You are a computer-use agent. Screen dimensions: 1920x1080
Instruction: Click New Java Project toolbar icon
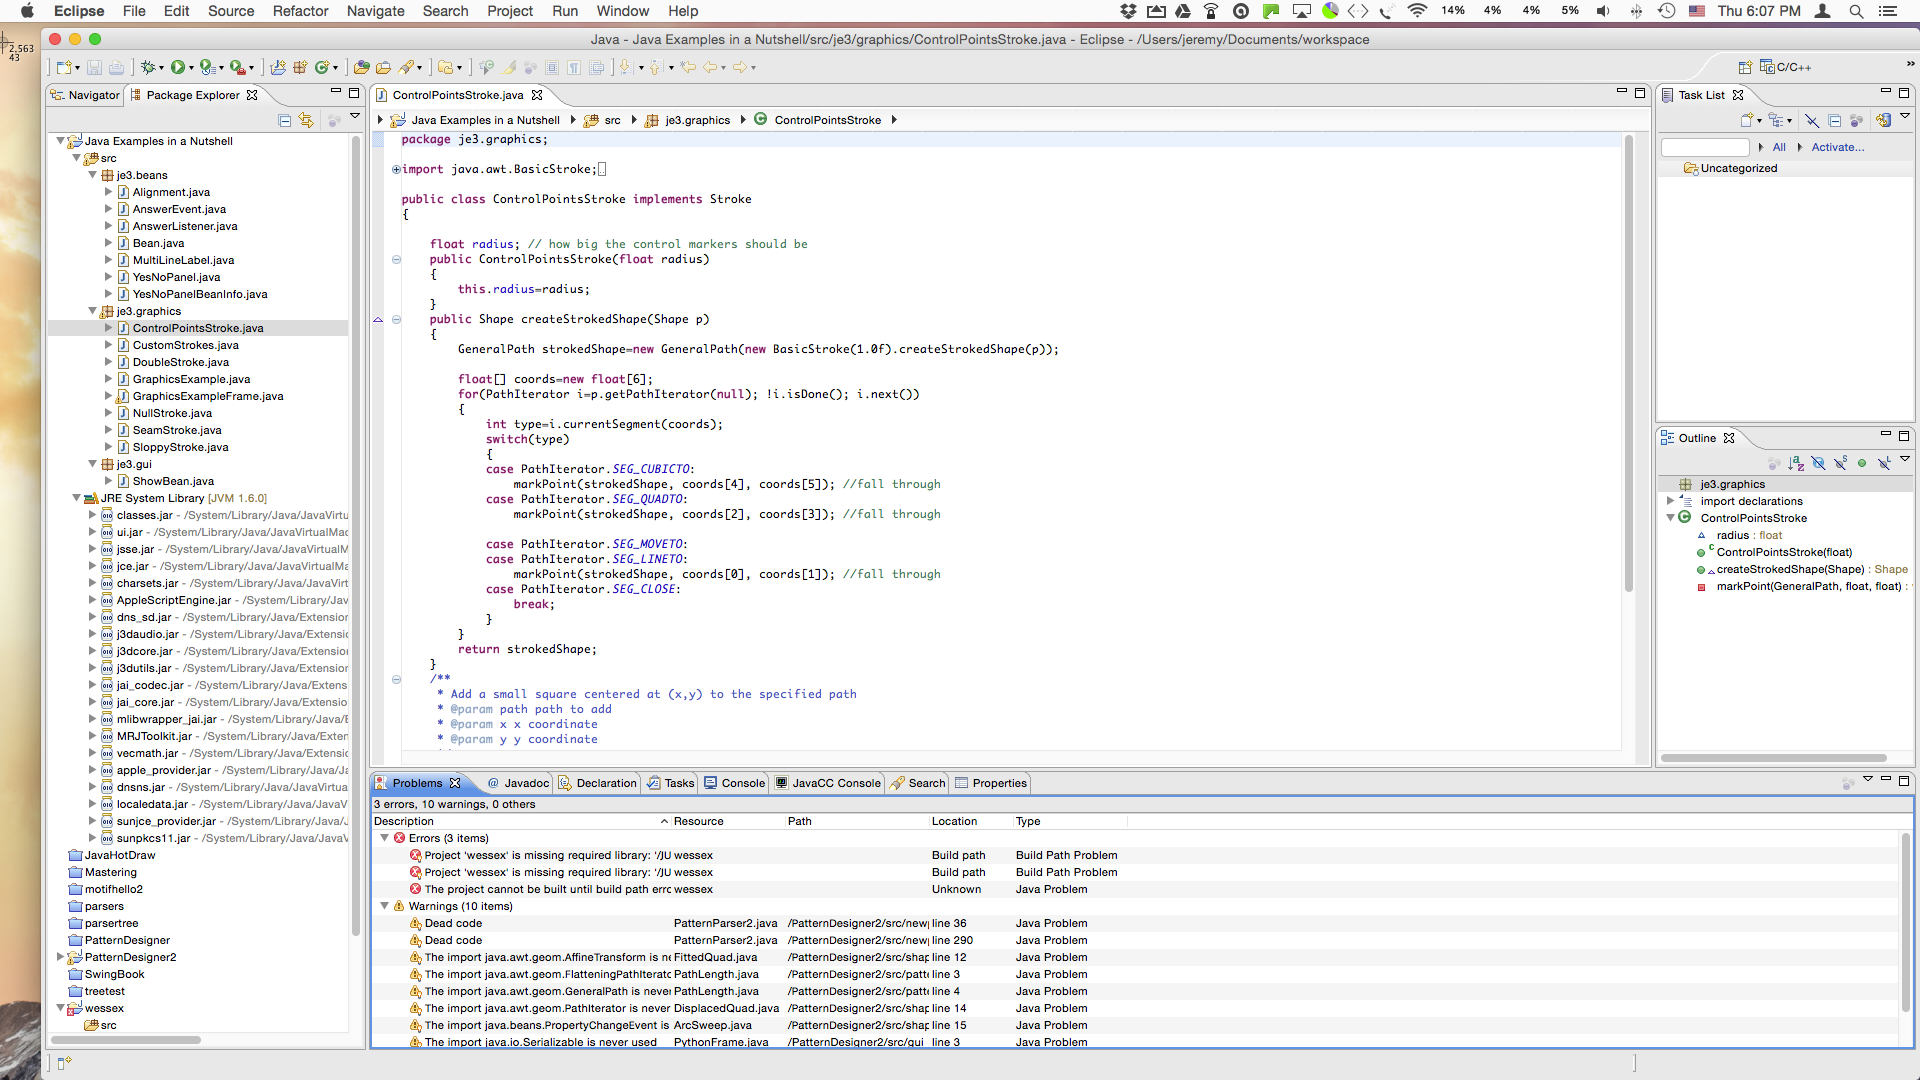(278, 67)
